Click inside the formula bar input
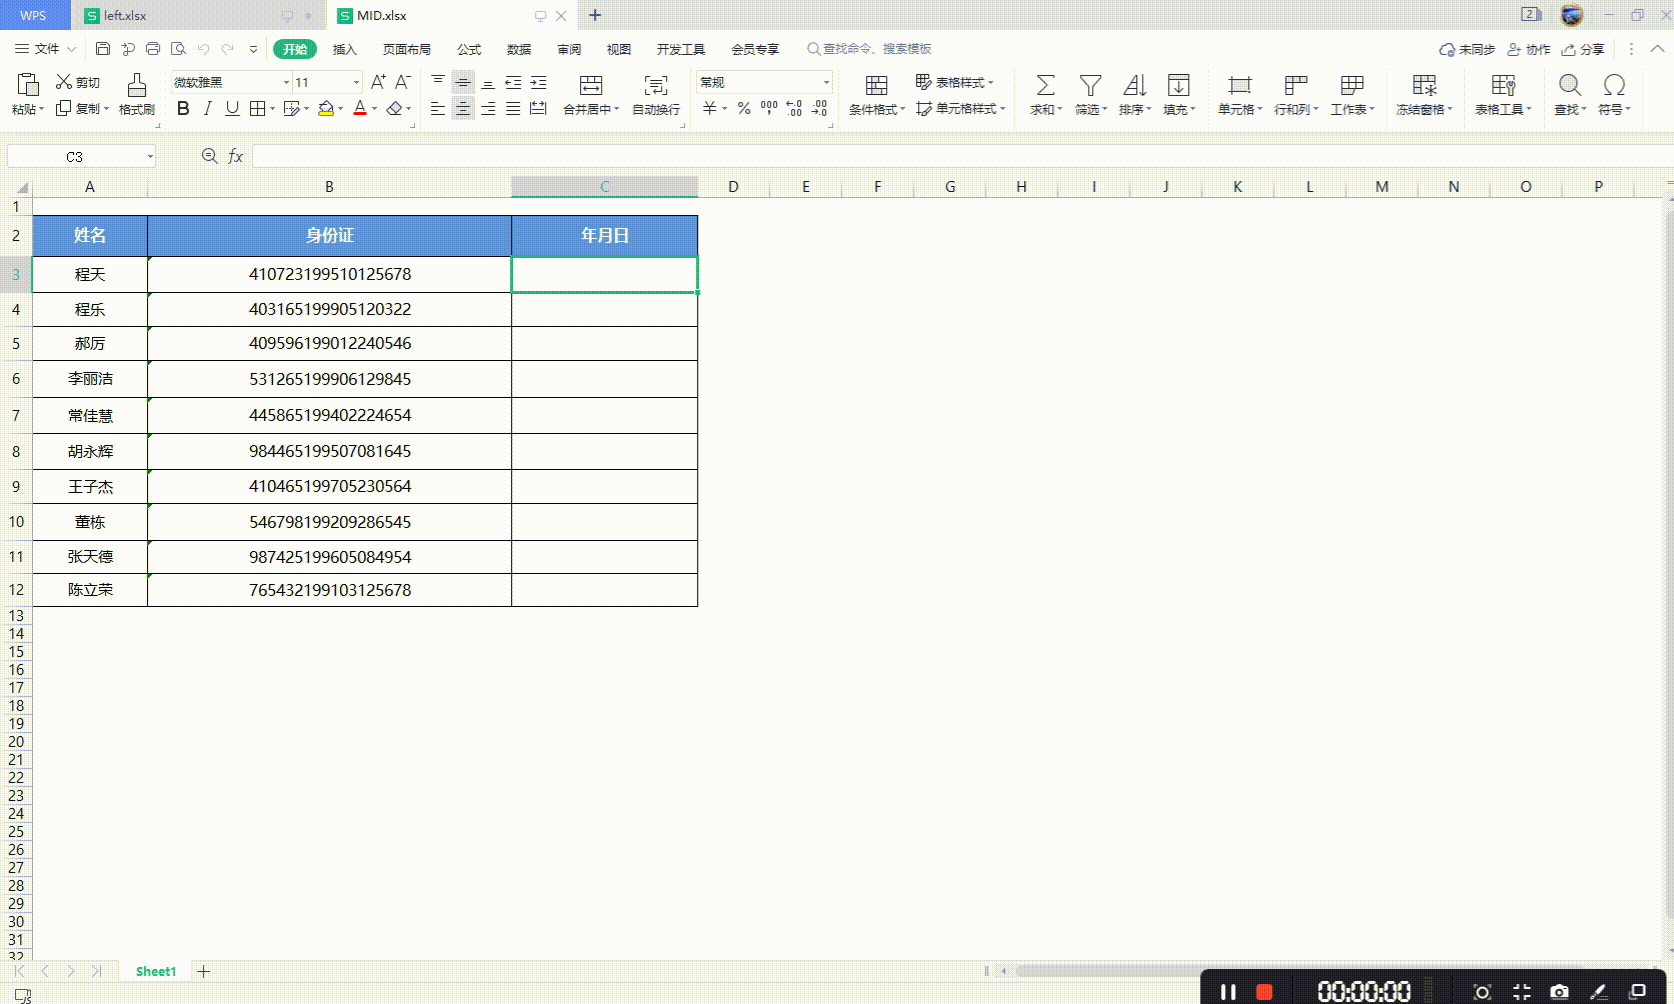Image resolution: width=1674 pixels, height=1004 pixels. (962, 156)
